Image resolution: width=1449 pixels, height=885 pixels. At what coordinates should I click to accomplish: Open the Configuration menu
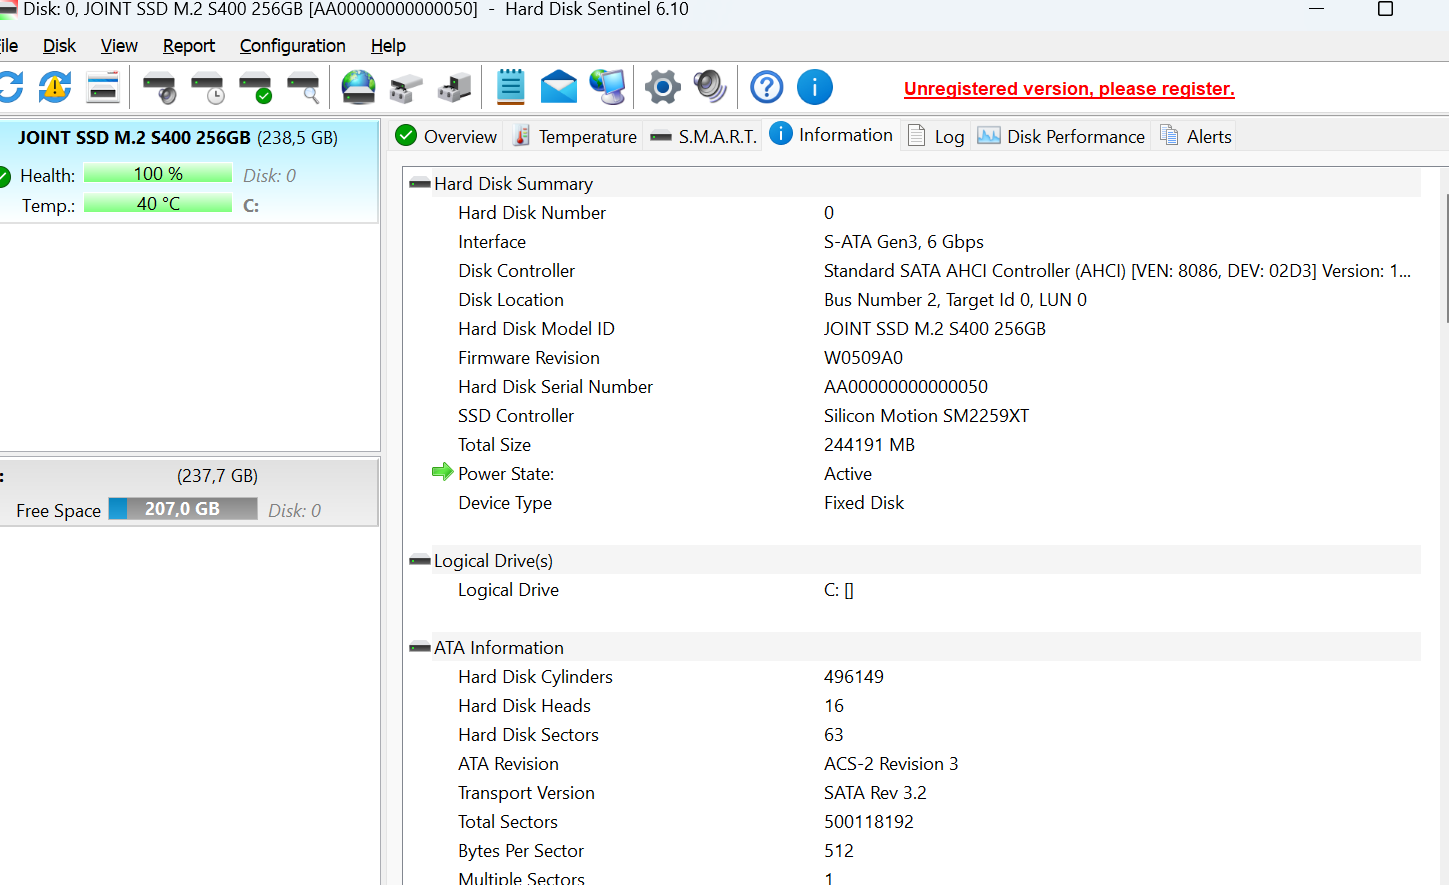(x=292, y=46)
